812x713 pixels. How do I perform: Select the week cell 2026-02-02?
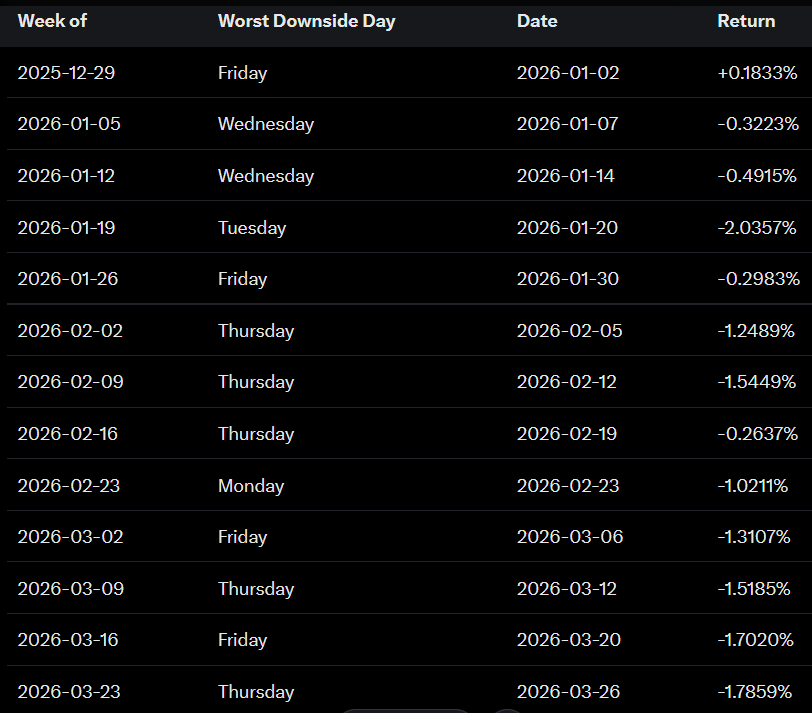[70, 330]
